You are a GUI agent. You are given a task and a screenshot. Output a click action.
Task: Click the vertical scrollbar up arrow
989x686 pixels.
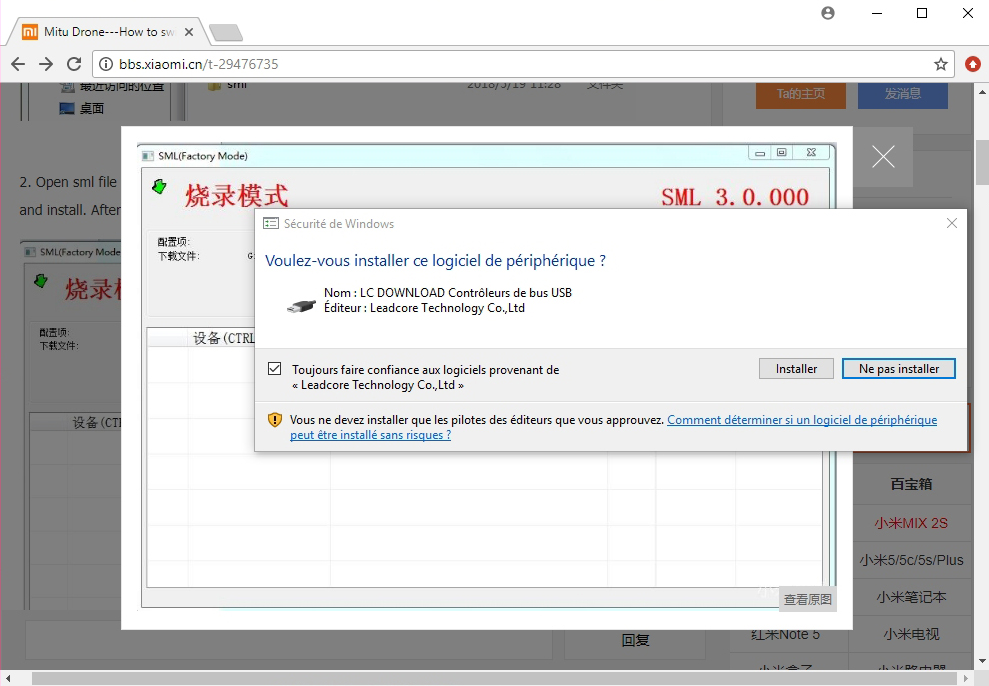[x=982, y=92]
